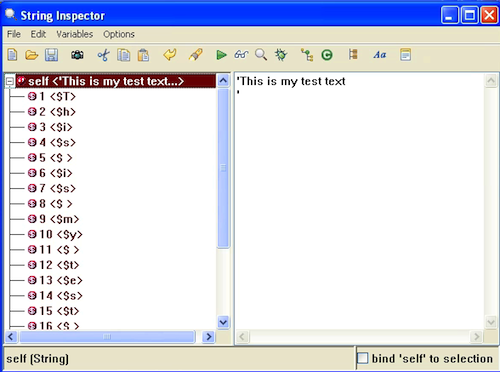
Task: Click the String Inspector title bar icon
Action: tap(11, 15)
